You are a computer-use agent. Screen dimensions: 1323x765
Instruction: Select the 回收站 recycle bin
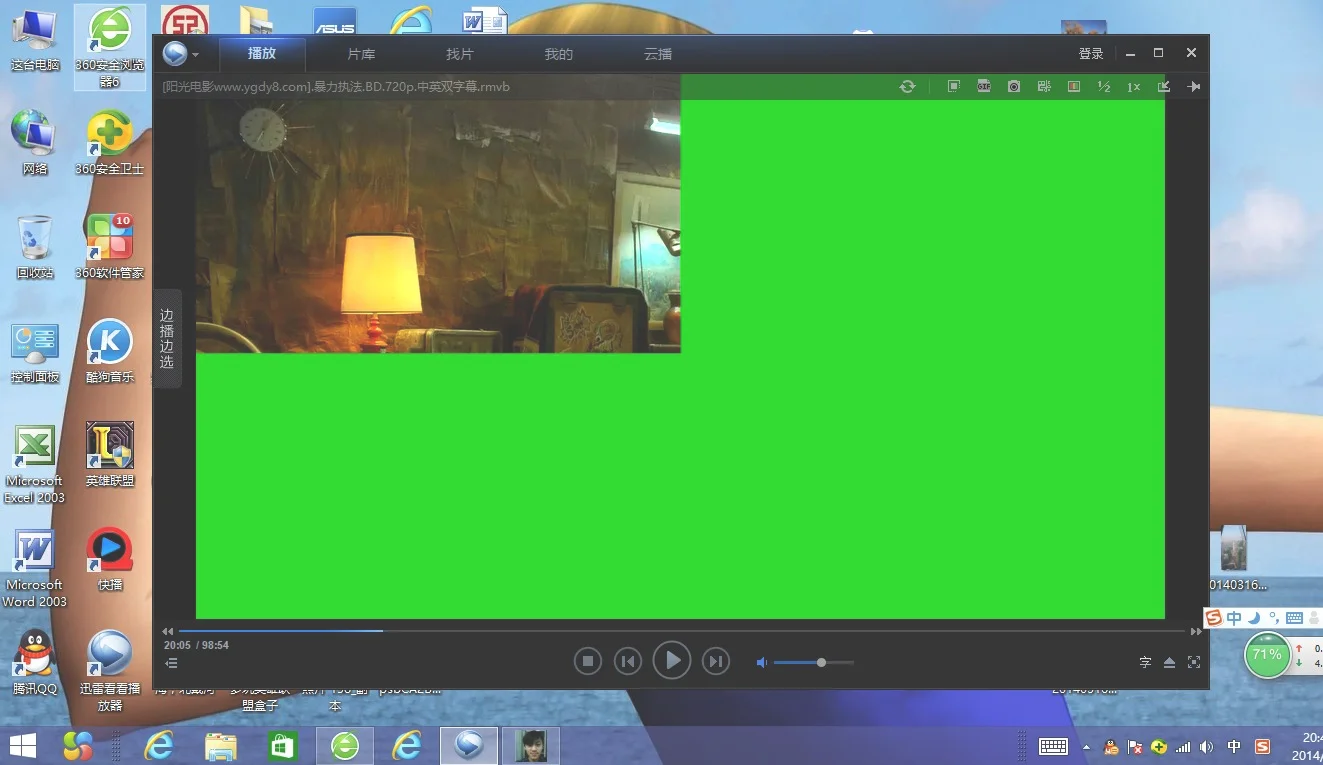(35, 247)
